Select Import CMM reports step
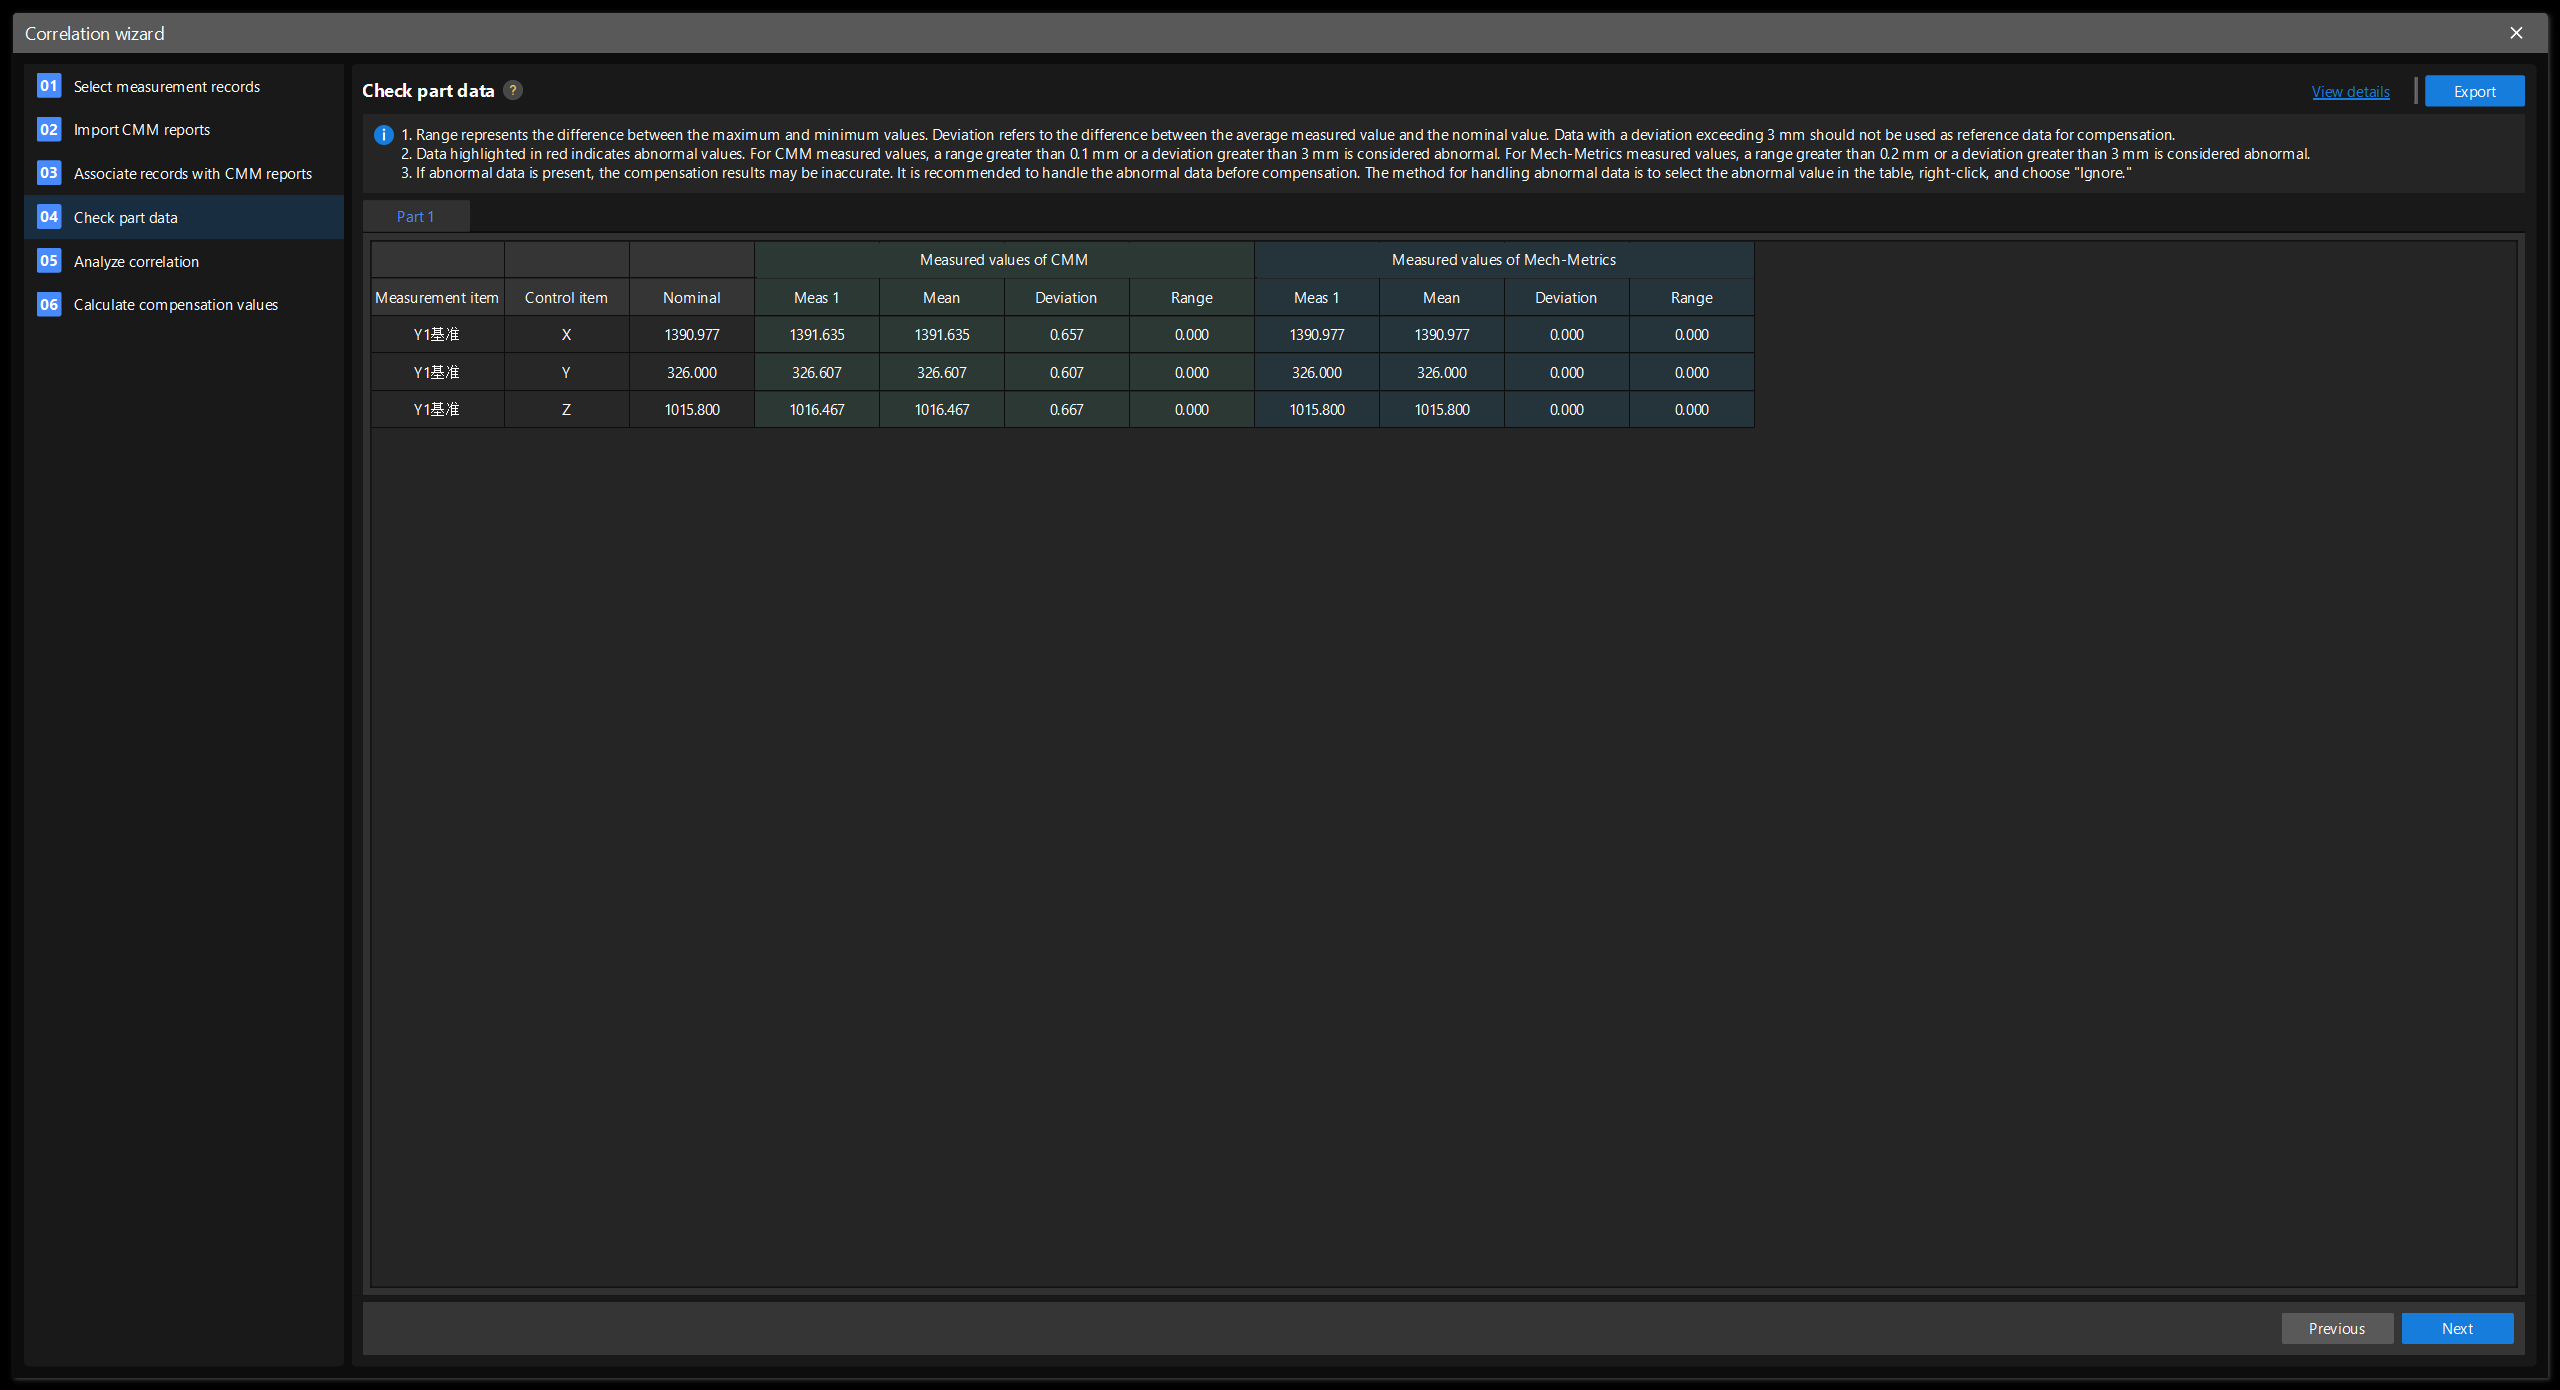The image size is (2560, 1390). (x=142, y=129)
